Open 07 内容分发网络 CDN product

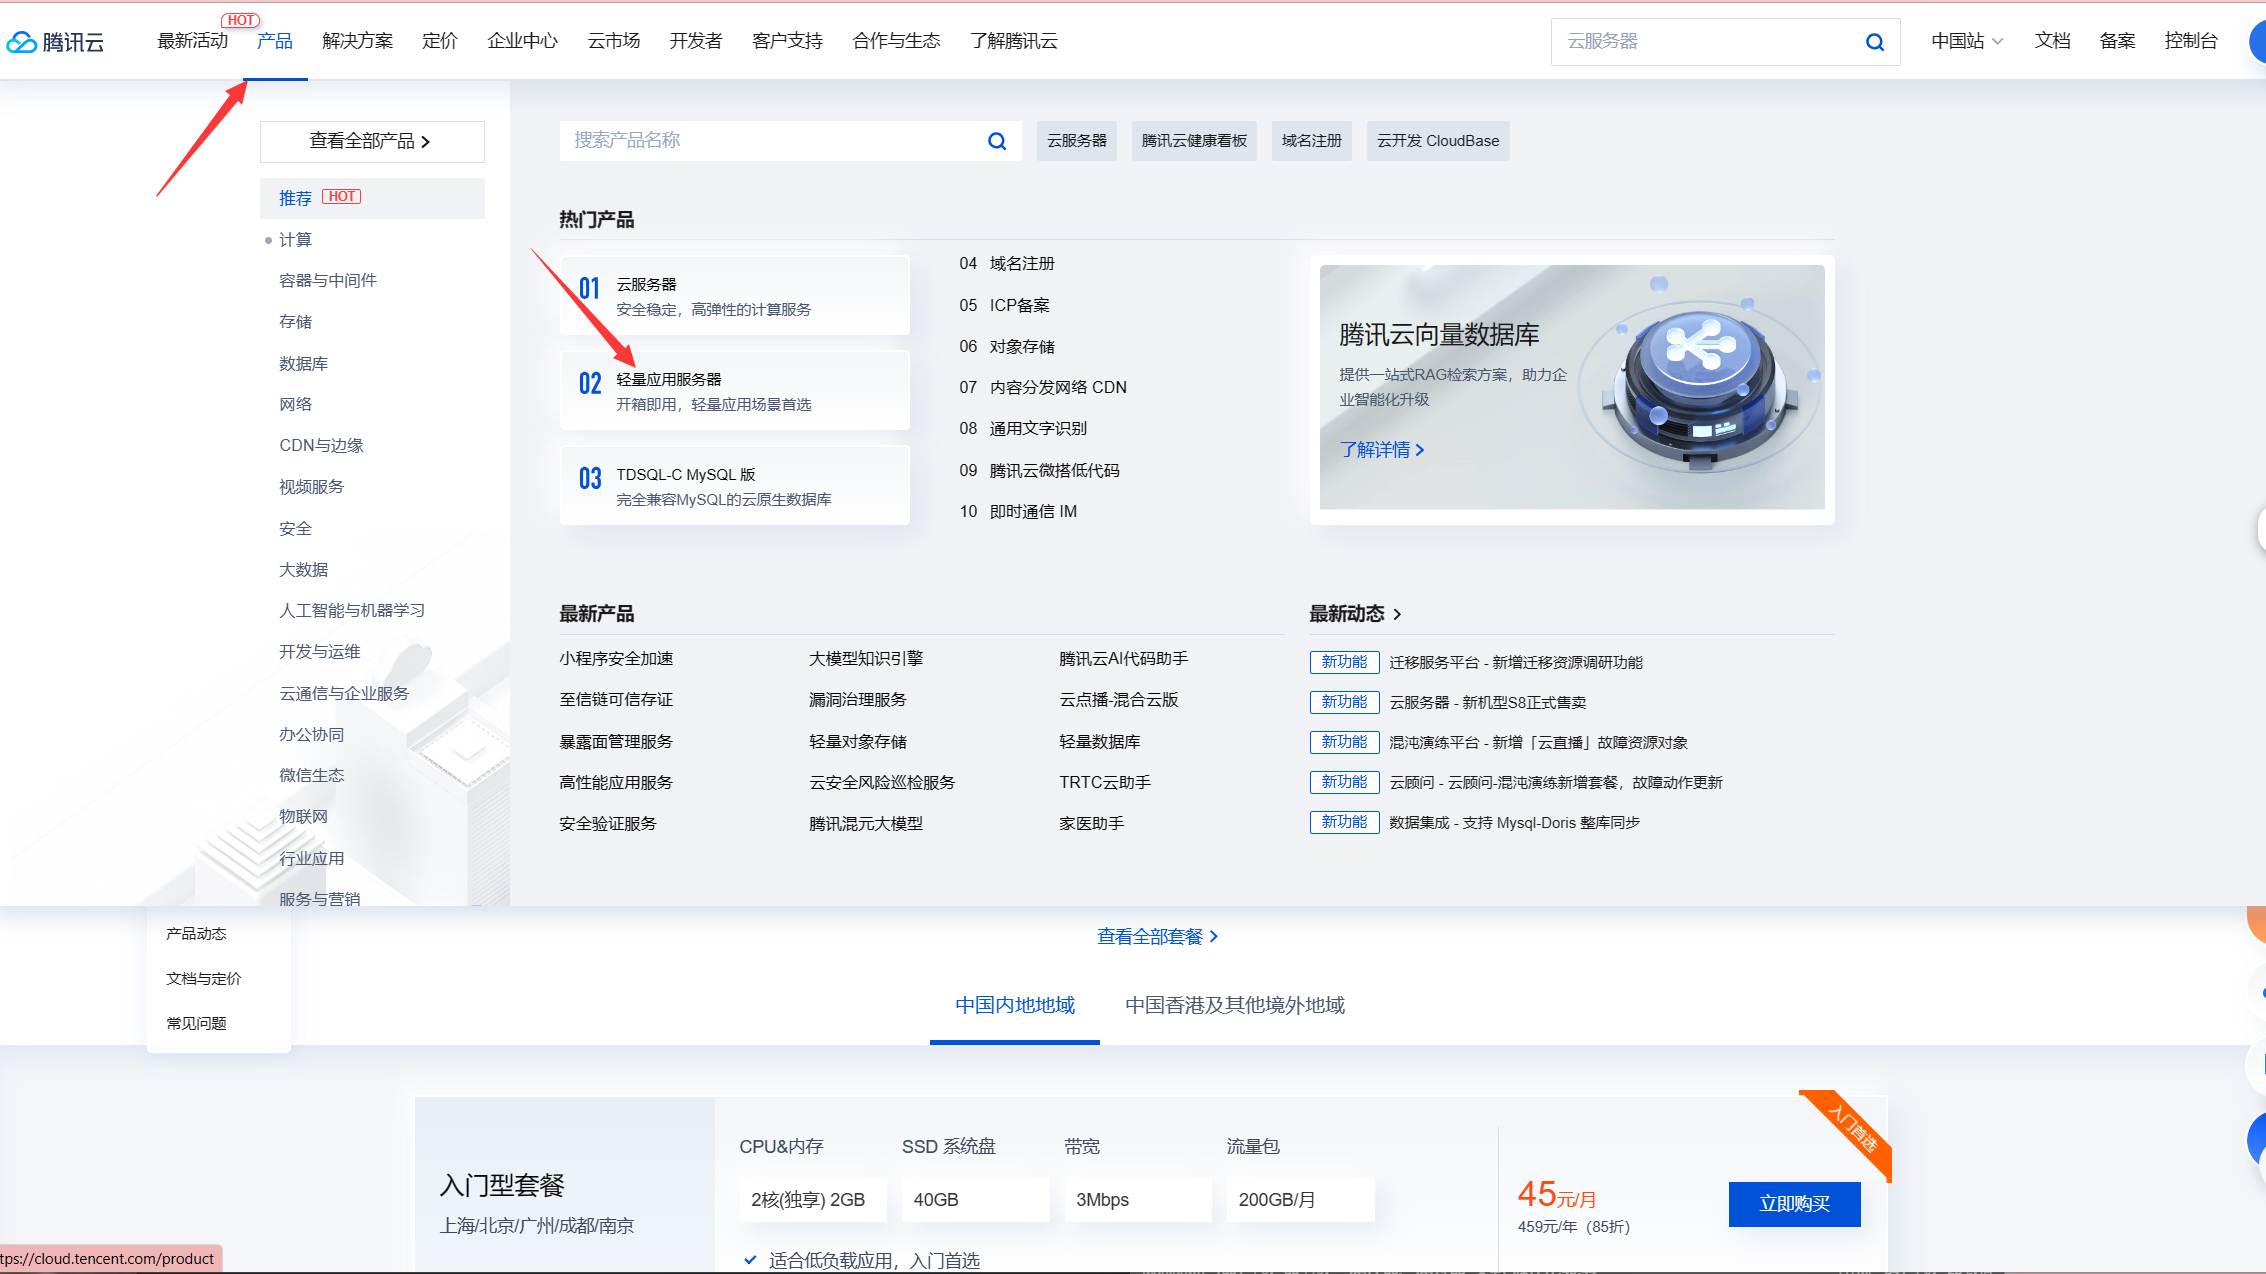pyautogui.click(x=1043, y=388)
